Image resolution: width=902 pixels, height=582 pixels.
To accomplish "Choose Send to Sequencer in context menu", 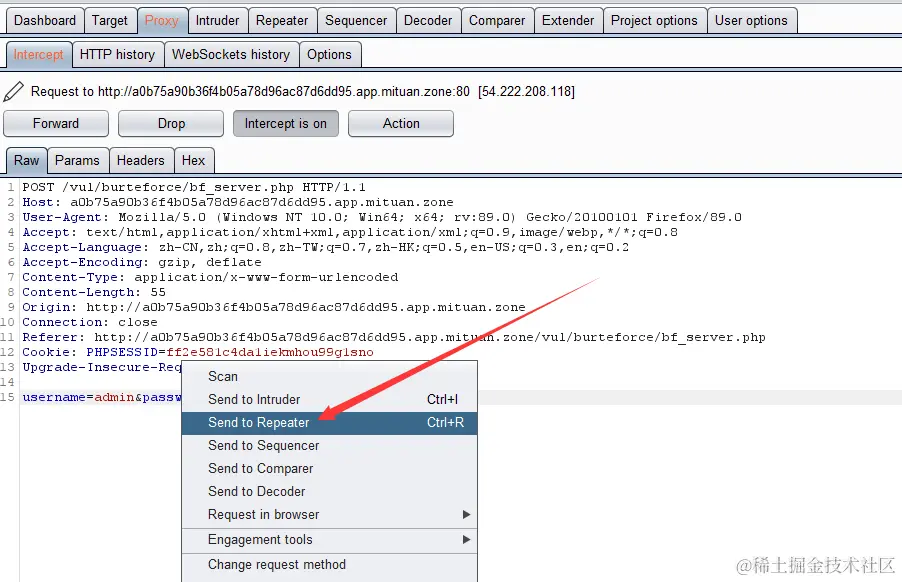I will pos(330,446).
